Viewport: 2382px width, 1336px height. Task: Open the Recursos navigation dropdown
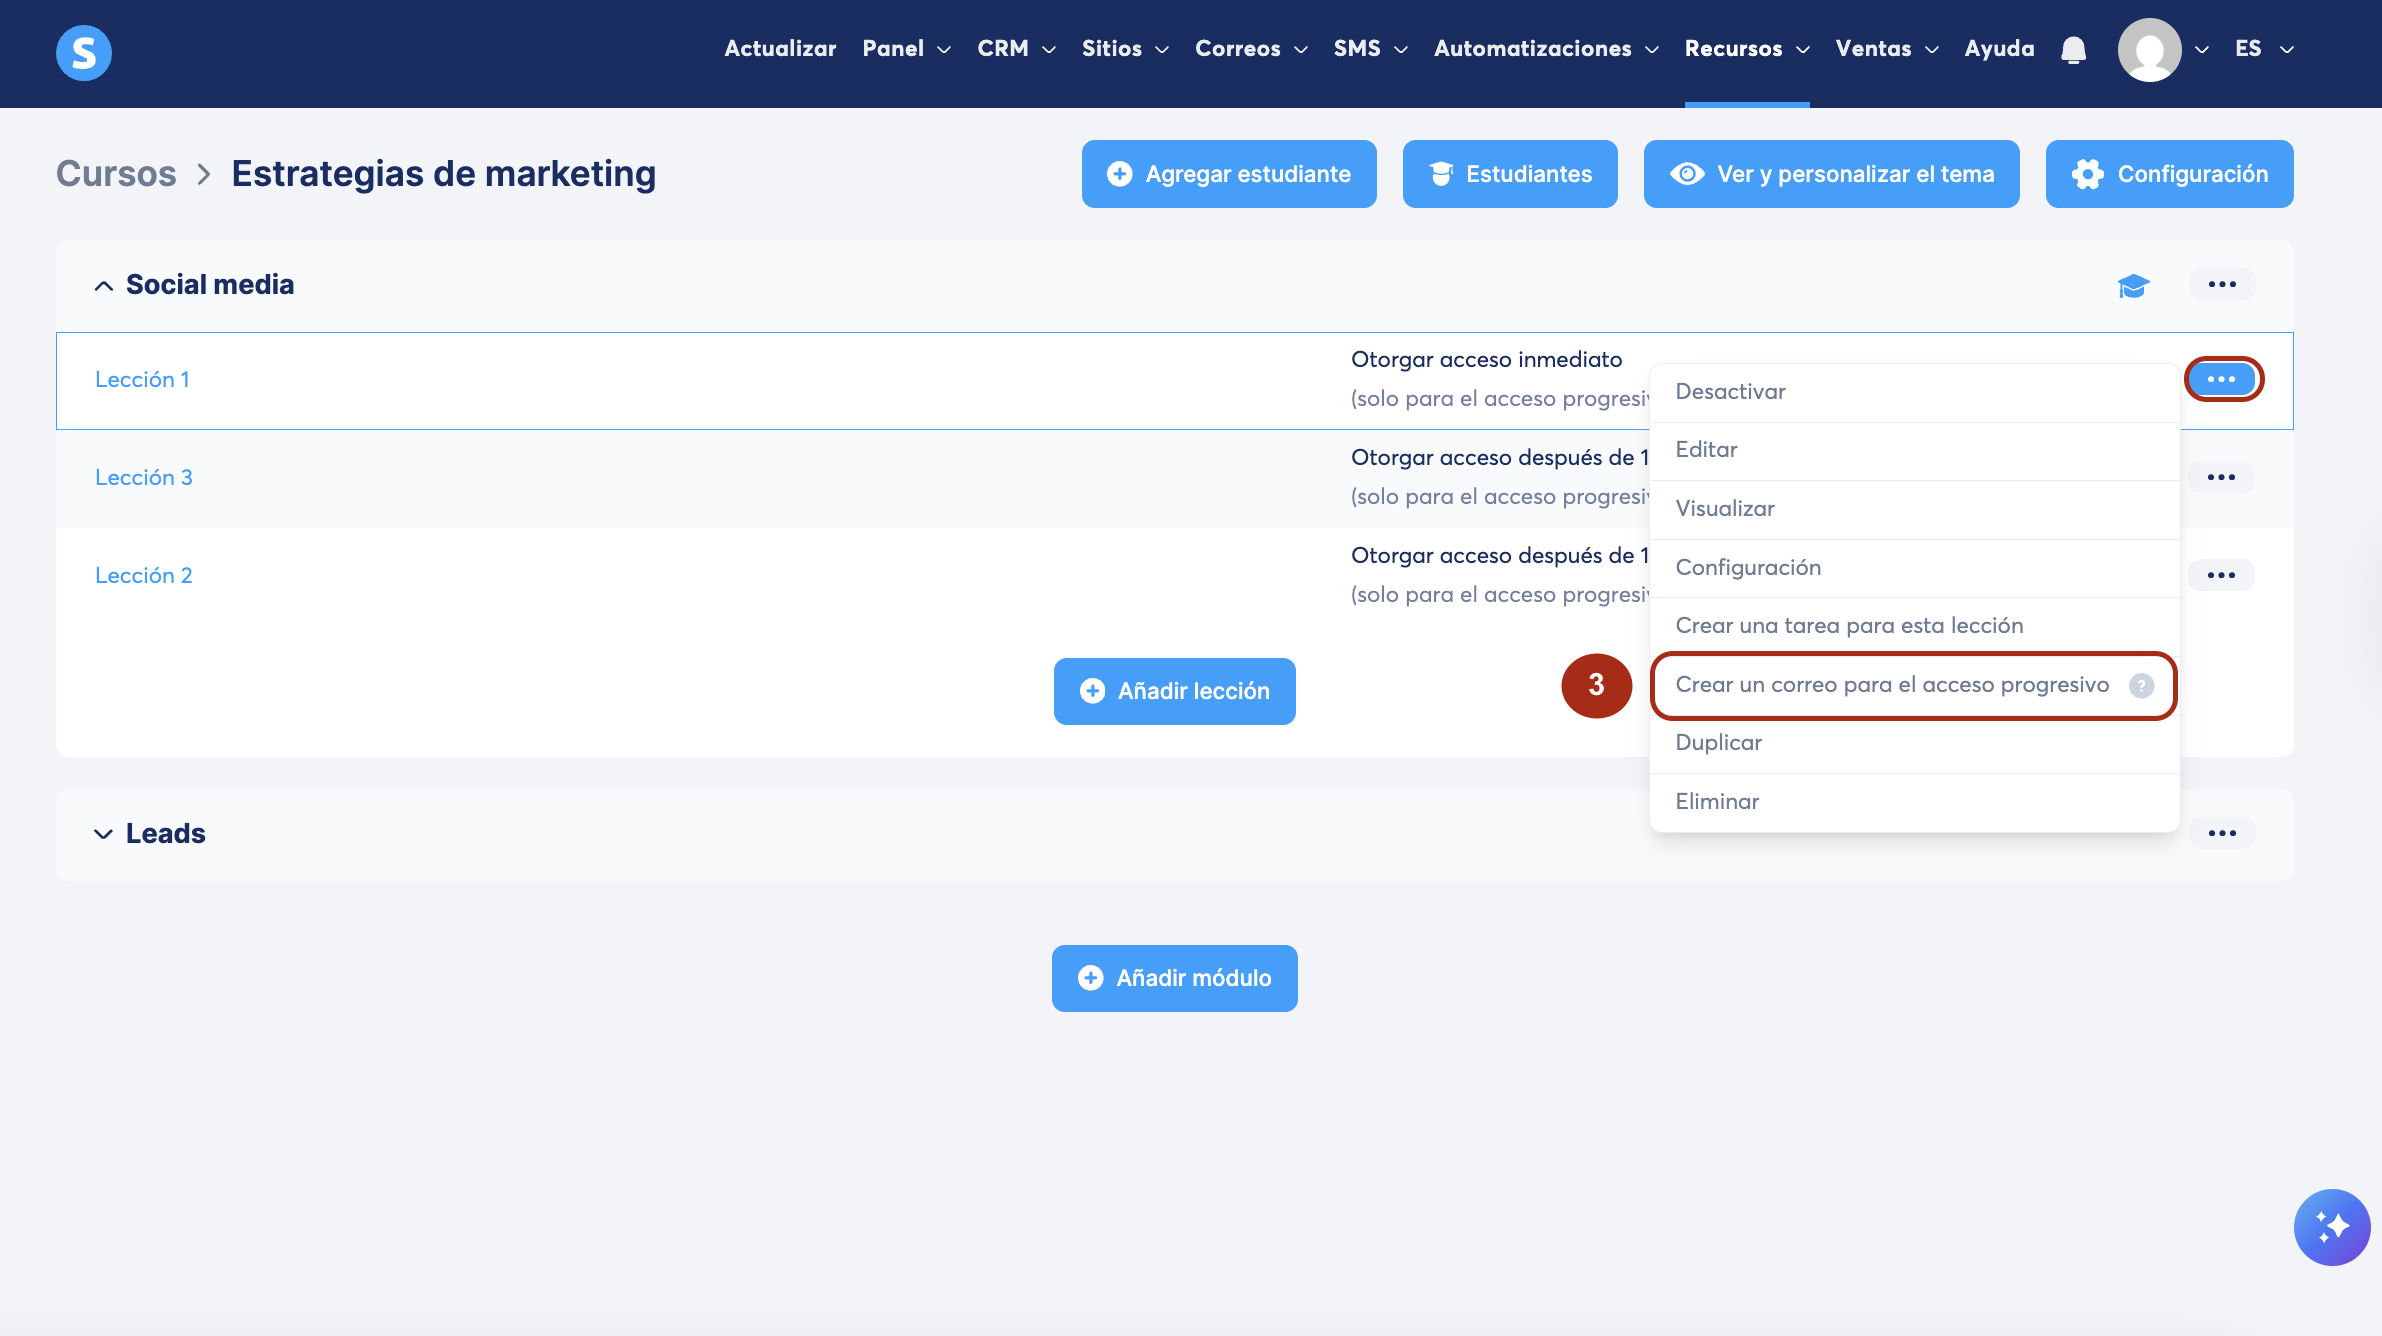(x=1746, y=49)
